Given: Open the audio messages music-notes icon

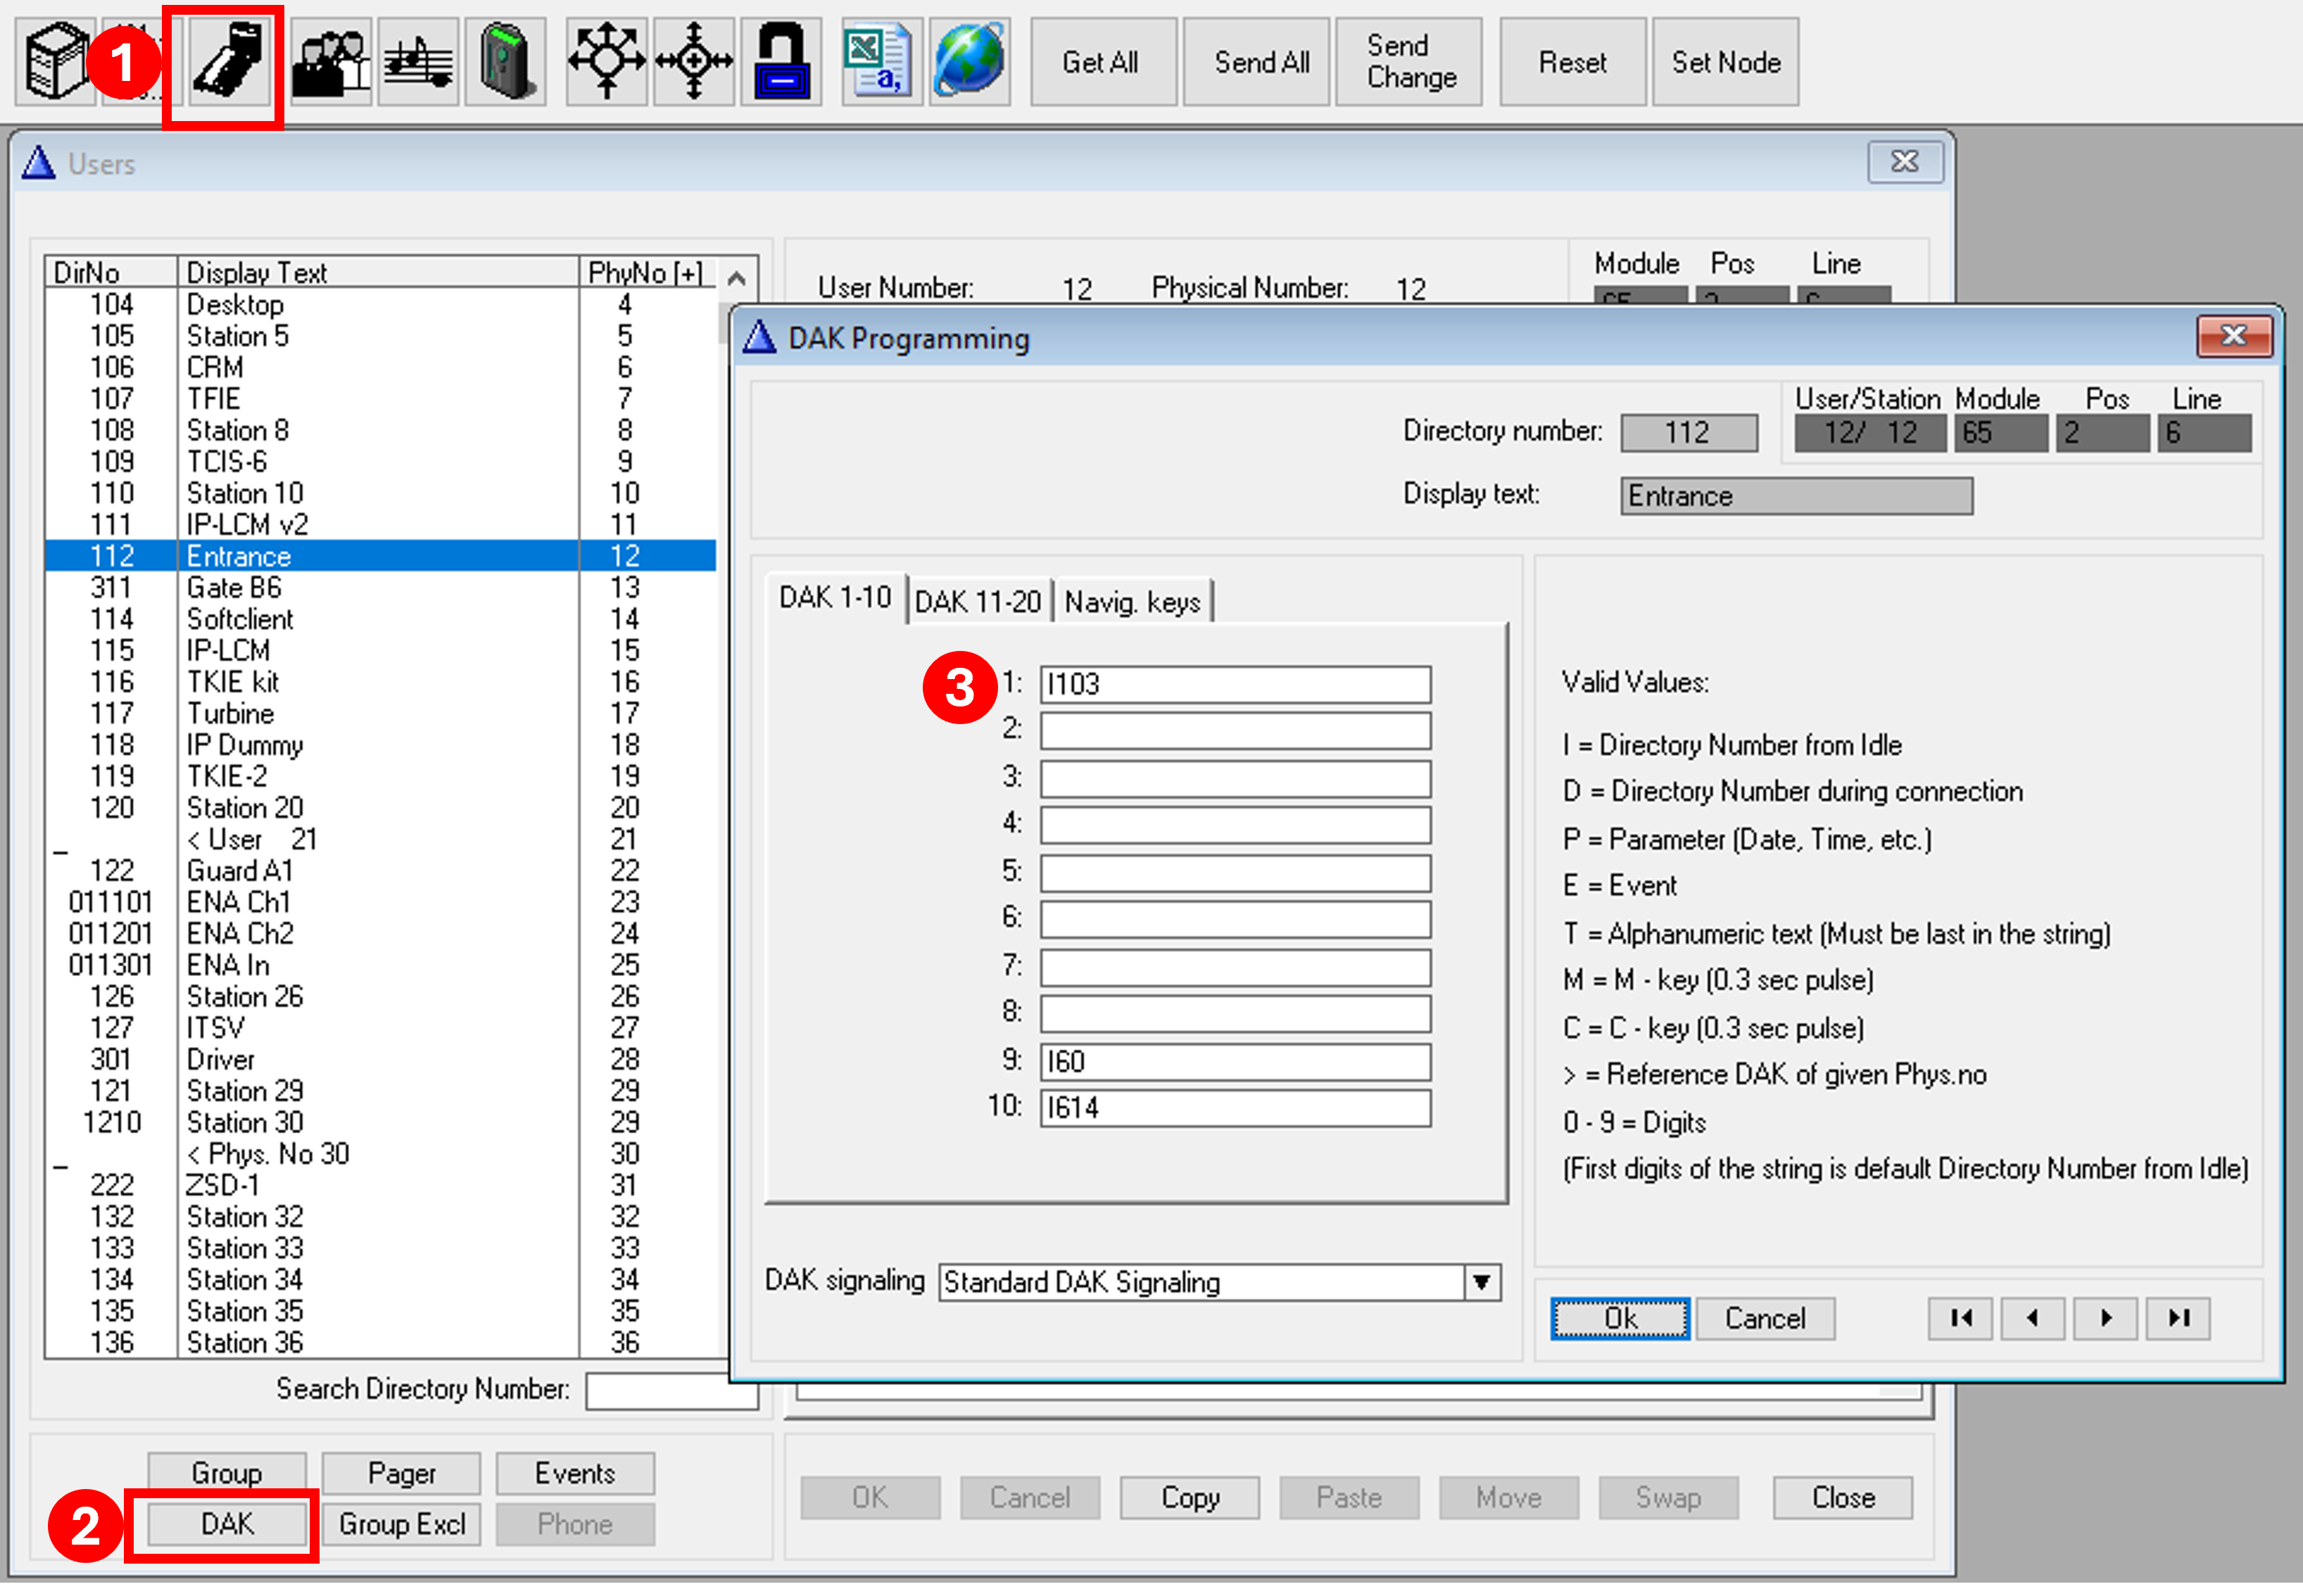Looking at the screenshot, I should [x=418, y=62].
